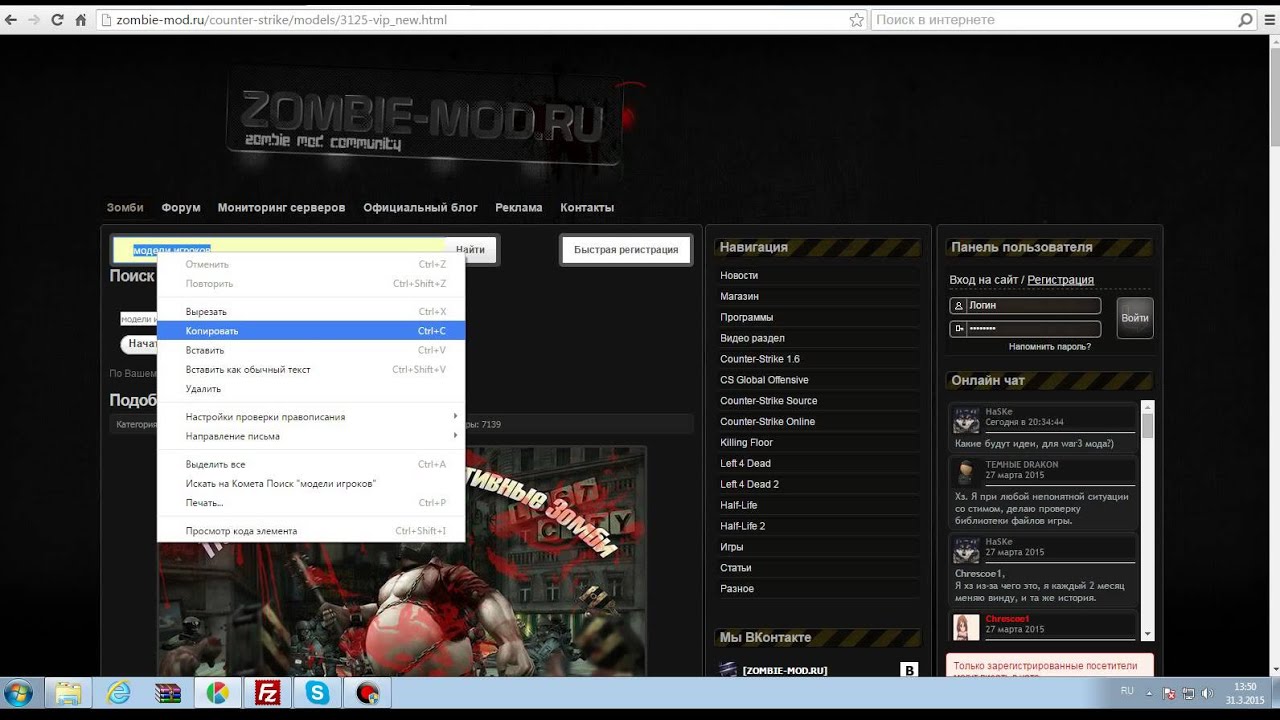1280x720 pixels.
Task: Open Официальный блог nav tab
Action: (x=420, y=208)
